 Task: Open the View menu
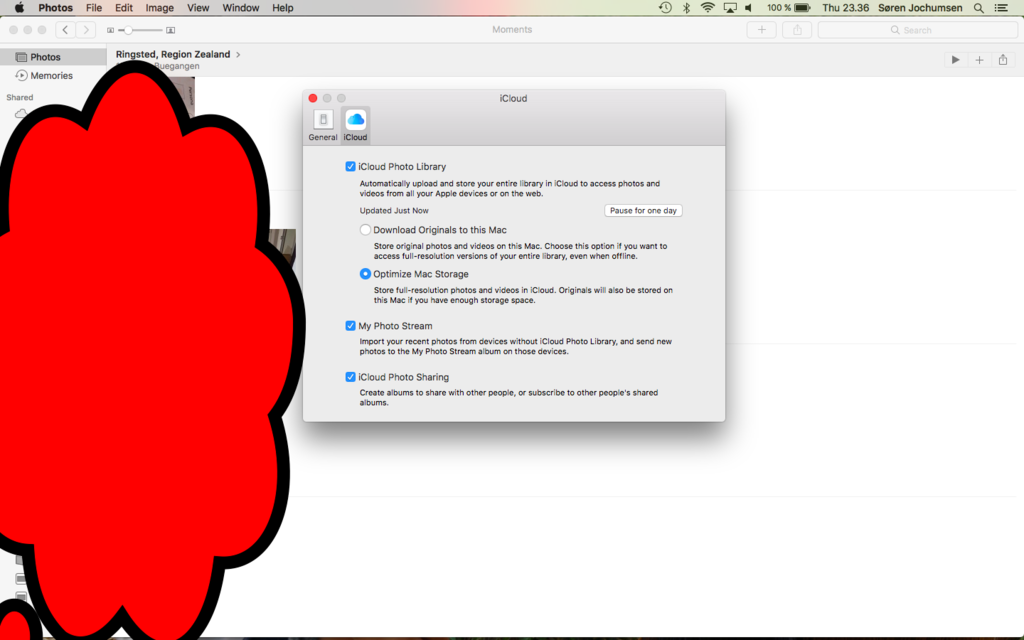click(198, 8)
